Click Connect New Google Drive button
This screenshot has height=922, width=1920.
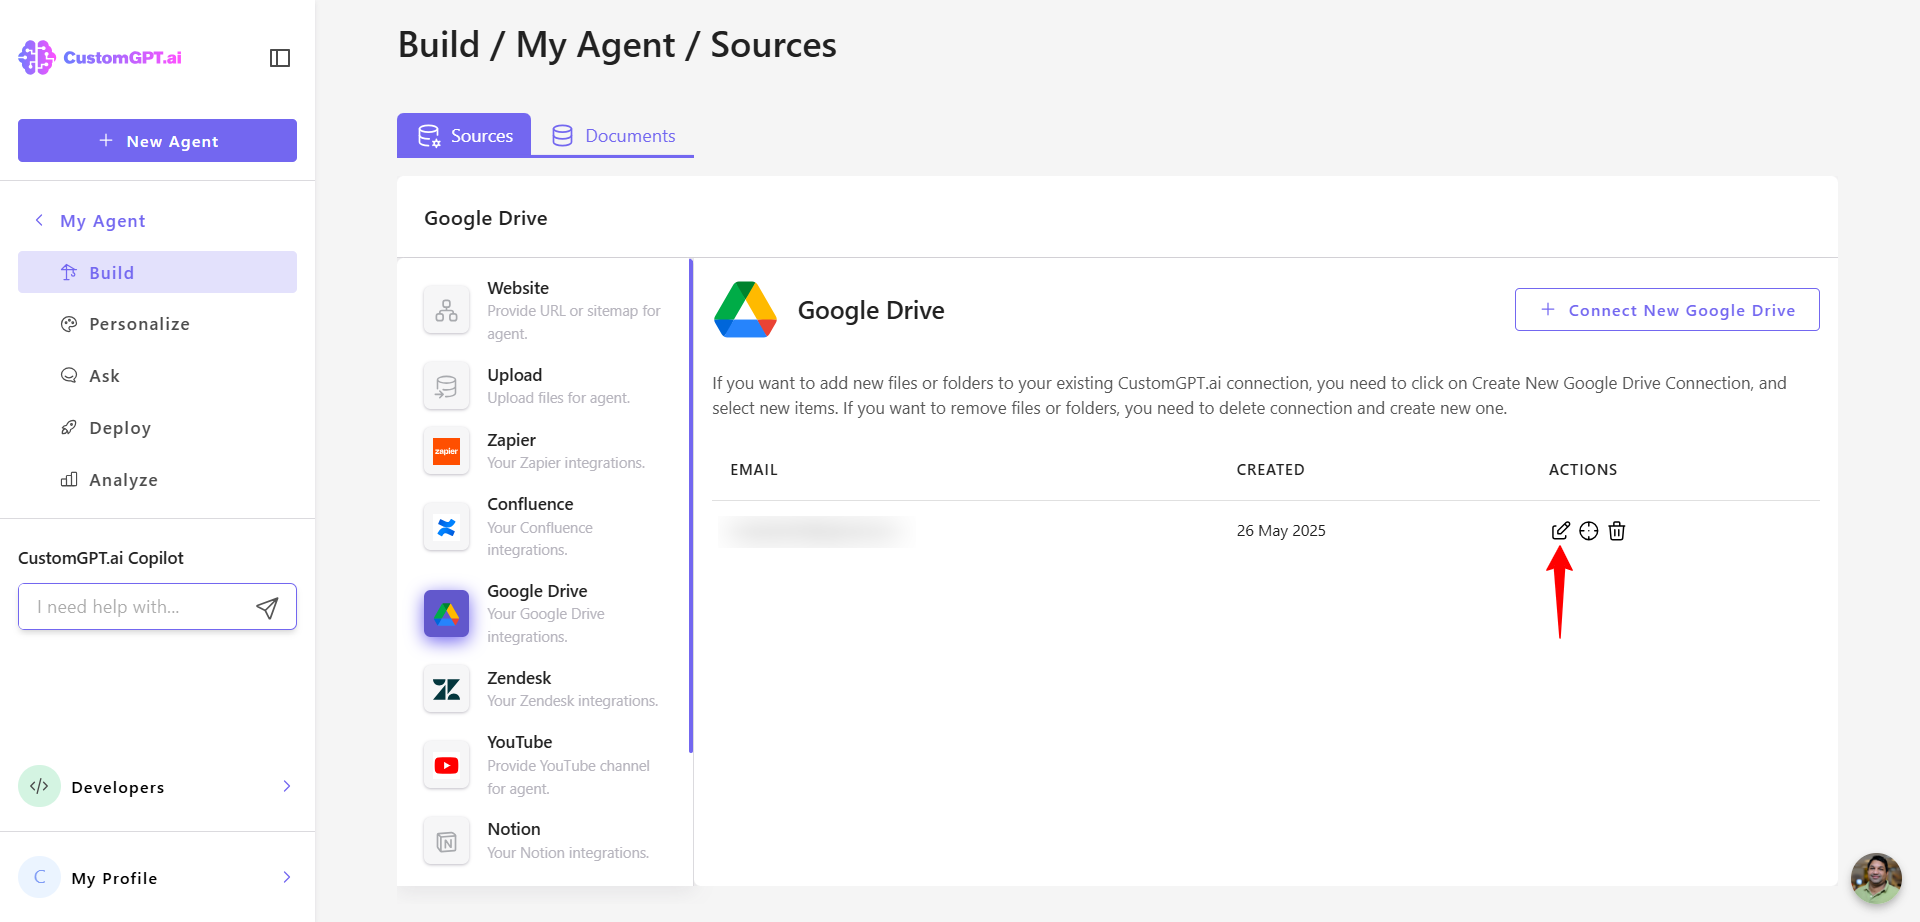tap(1667, 310)
